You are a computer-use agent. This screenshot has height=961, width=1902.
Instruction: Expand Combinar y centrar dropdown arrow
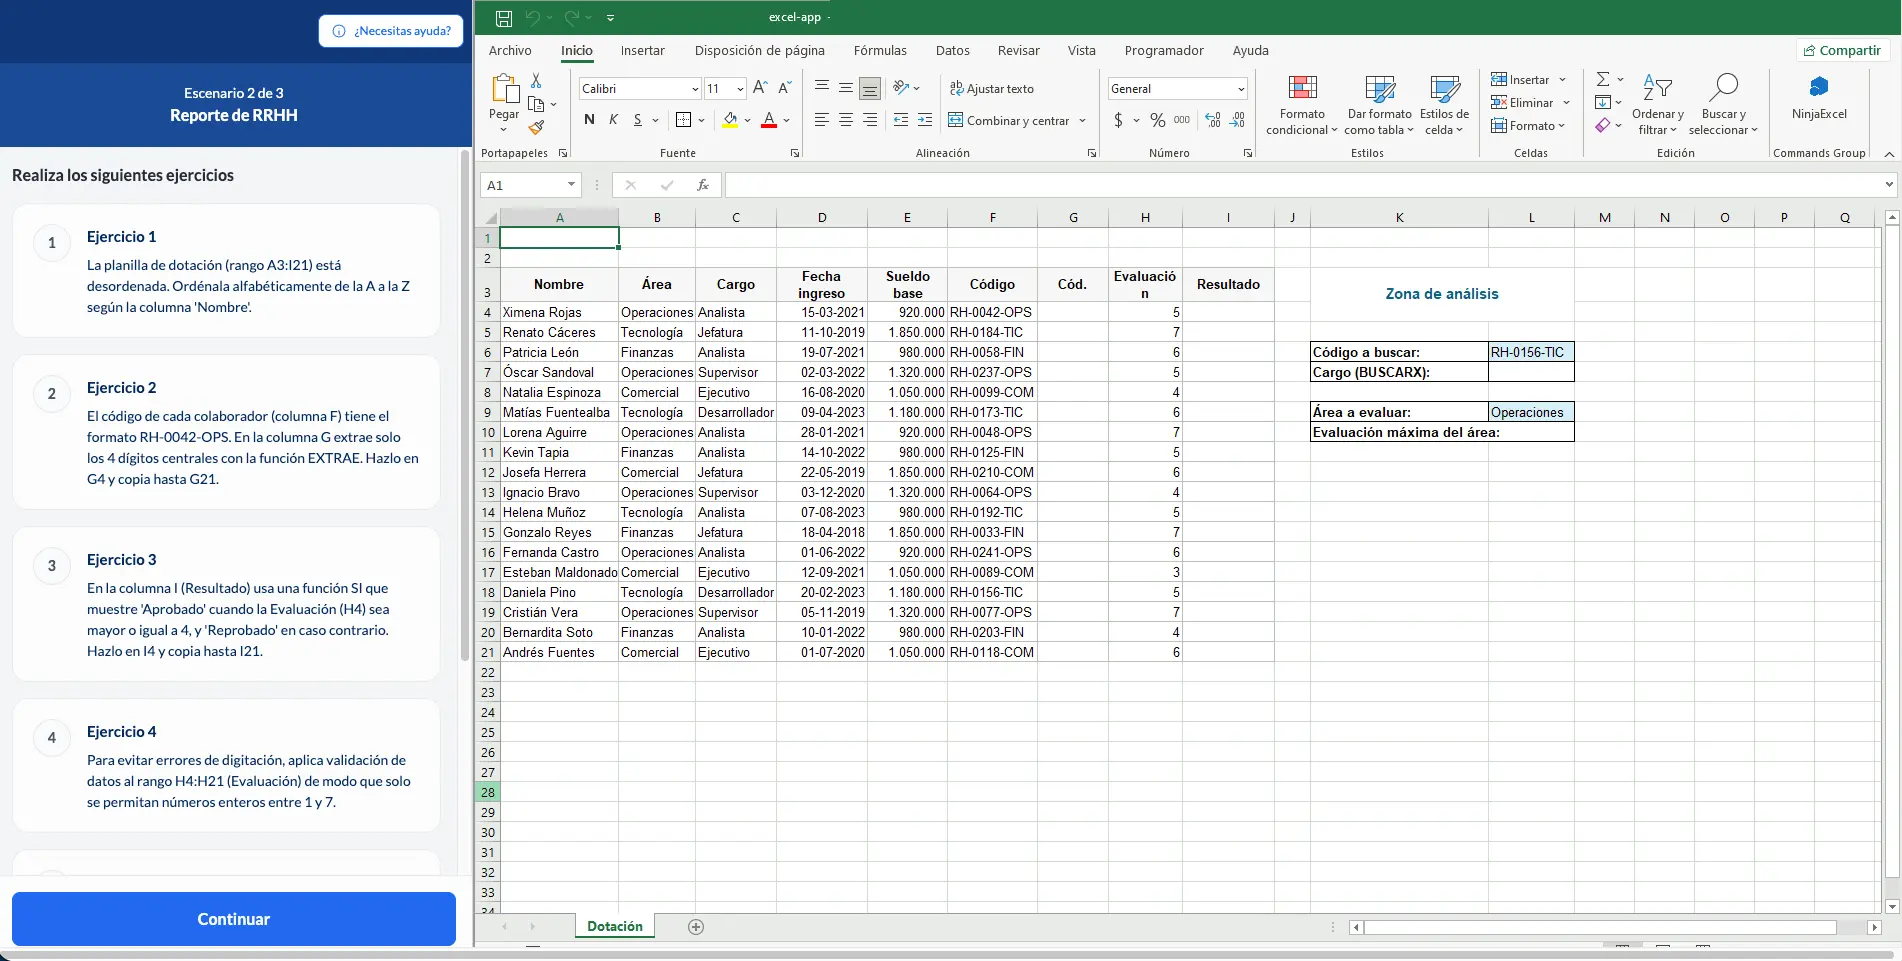1082,121
